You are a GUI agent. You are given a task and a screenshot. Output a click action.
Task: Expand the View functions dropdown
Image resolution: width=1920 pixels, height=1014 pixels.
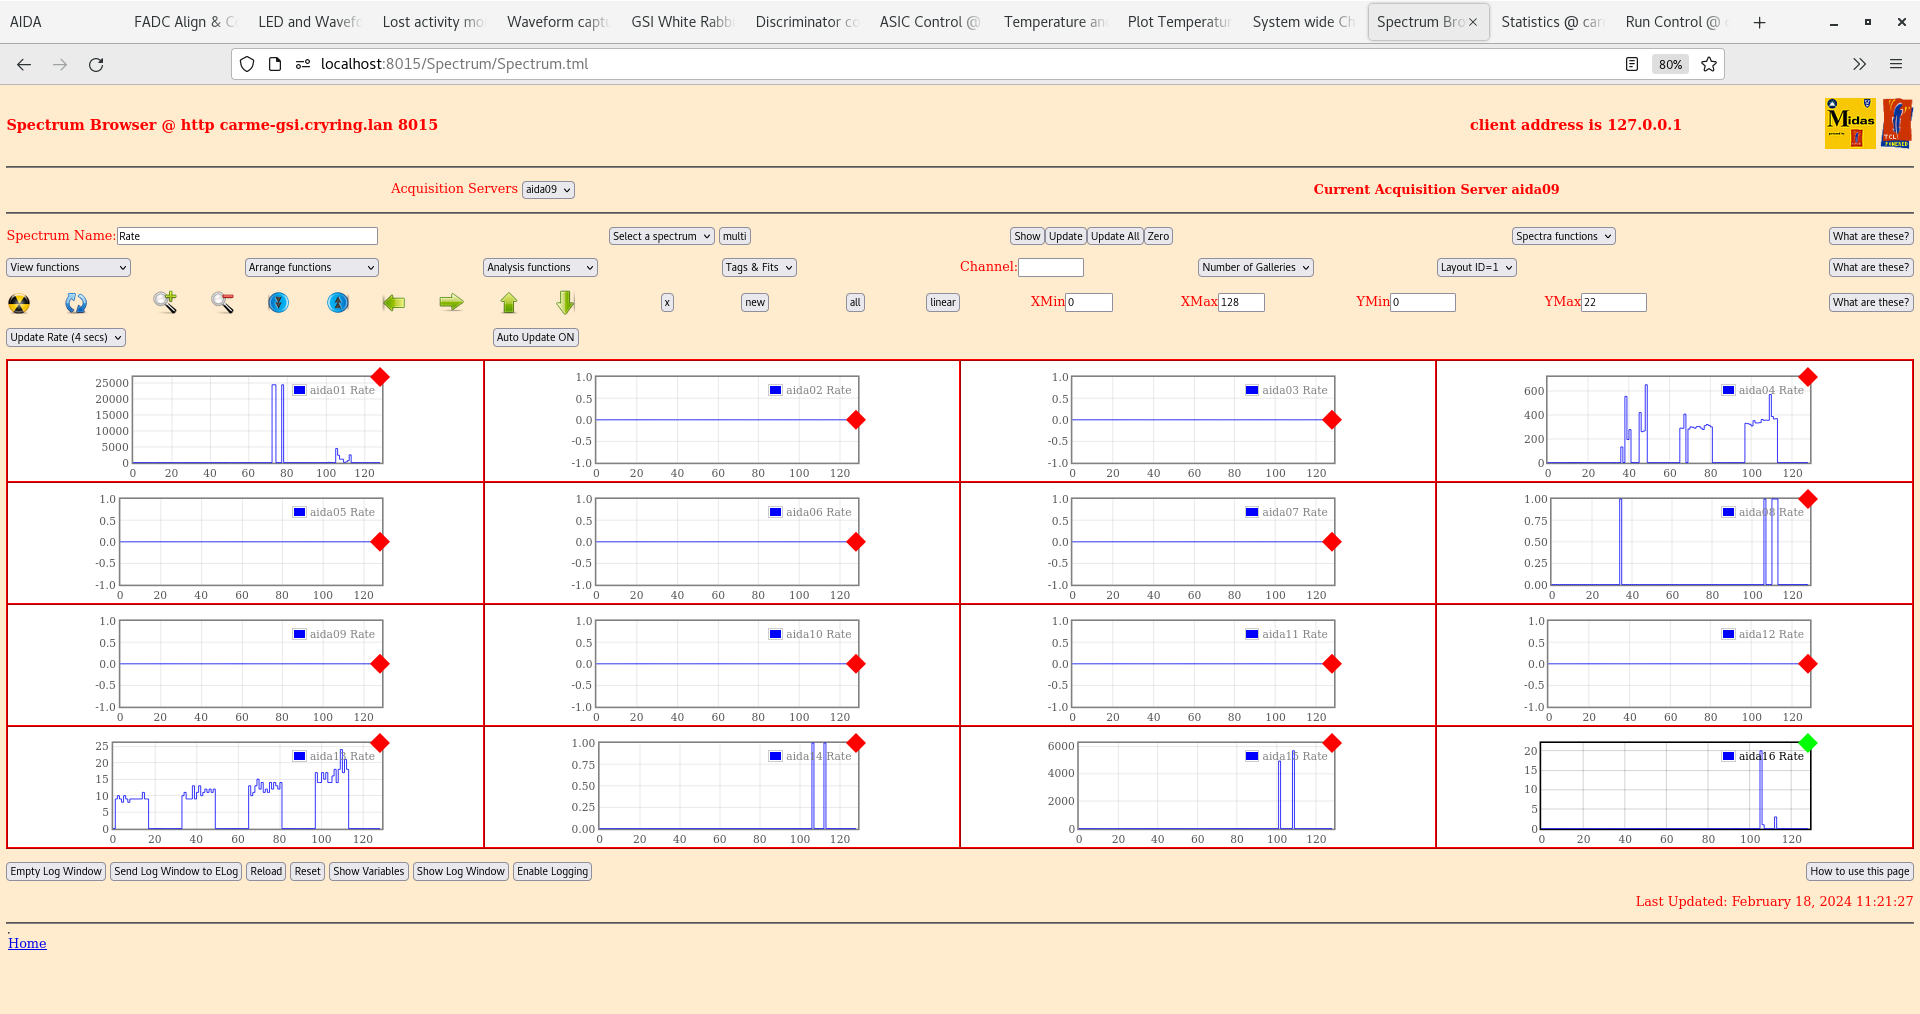click(x=68, y=268)
